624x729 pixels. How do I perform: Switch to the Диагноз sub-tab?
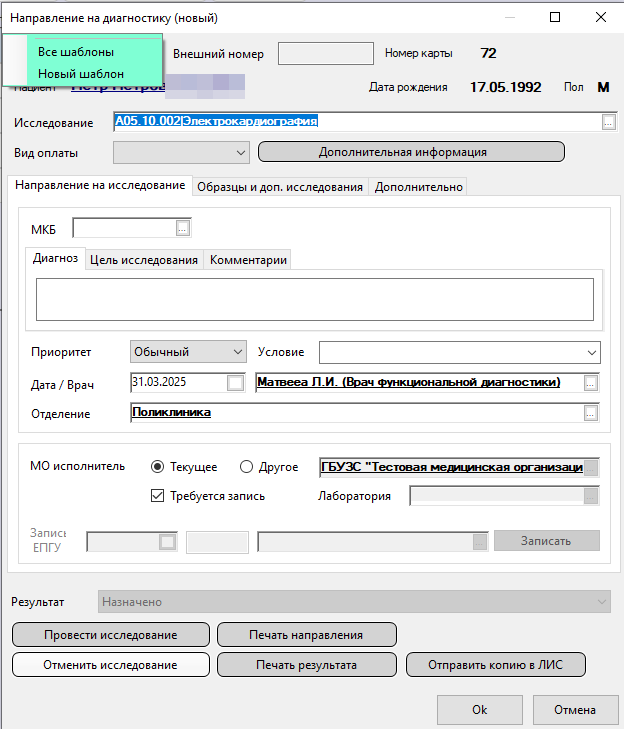point(55,258)
